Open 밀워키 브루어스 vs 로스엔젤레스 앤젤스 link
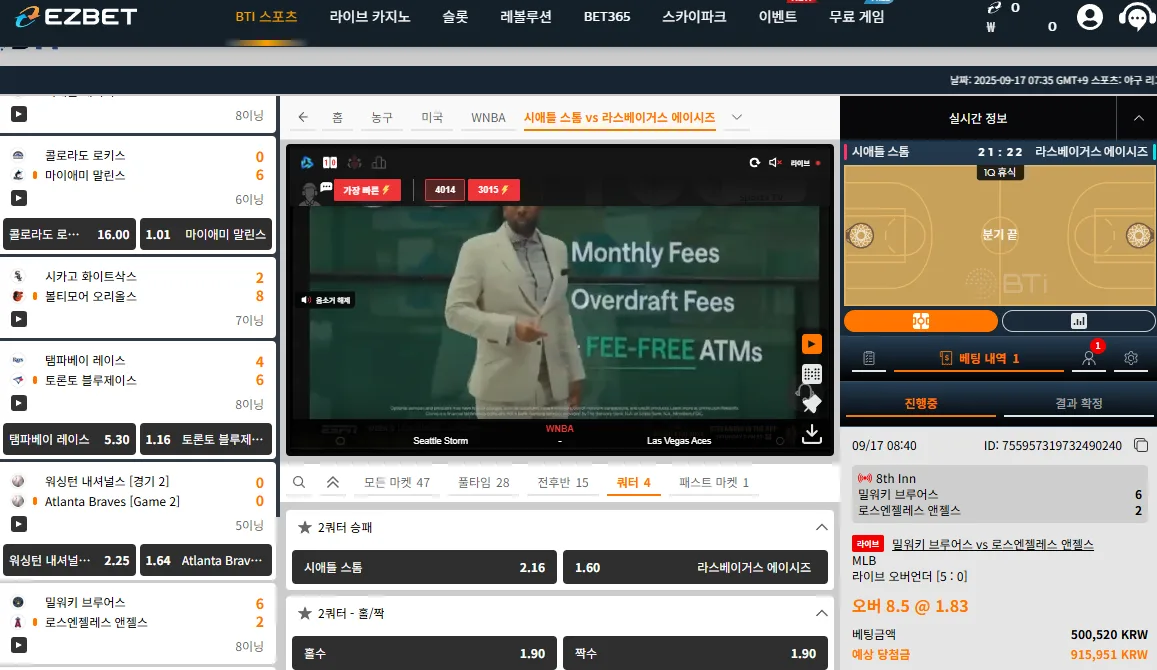This screenshot has width=1157, height=670. [992, 544]
